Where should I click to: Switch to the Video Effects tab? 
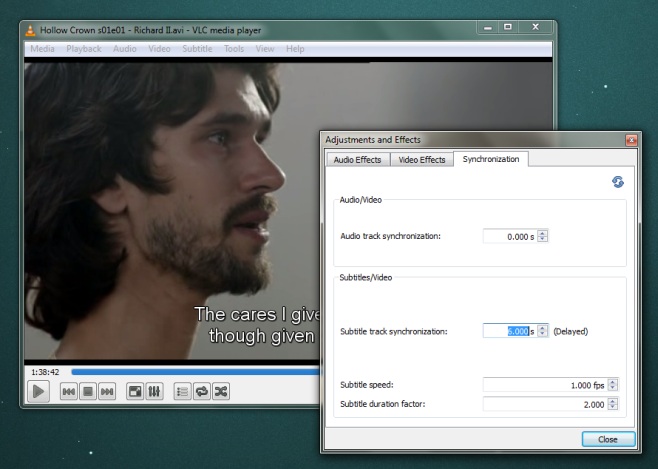coord(422,160)
